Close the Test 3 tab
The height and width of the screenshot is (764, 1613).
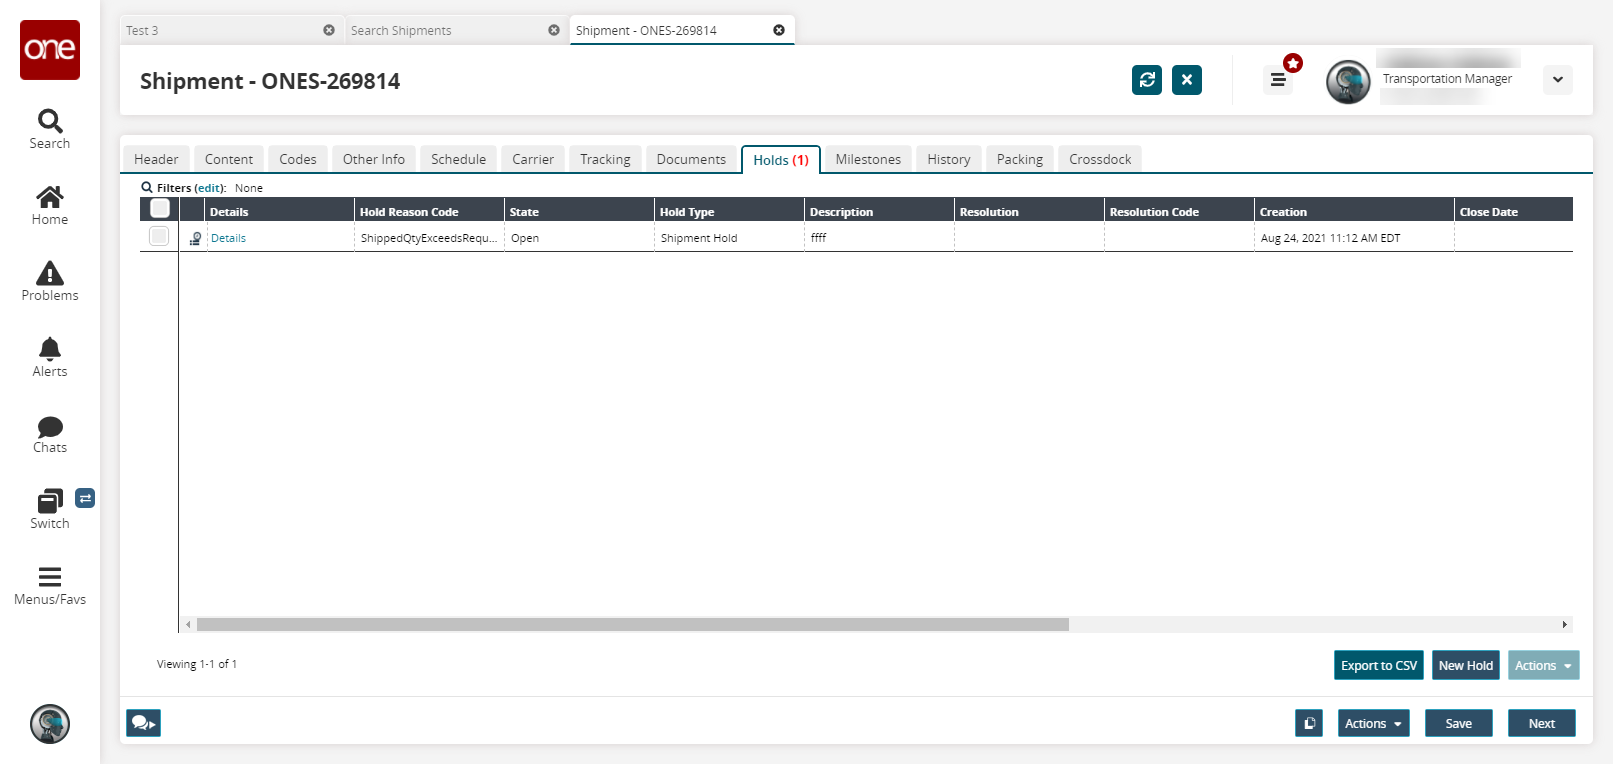tap(329, 30)
